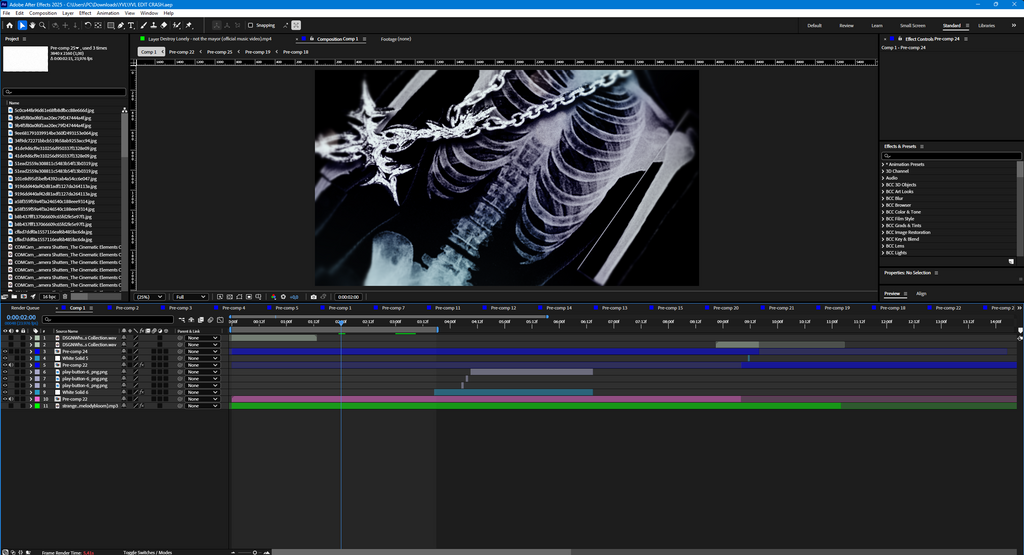Click the Graph Editor icon in timeline
Image resolution: width=1024 pixels, height=555 pixels.
[220, 320]
